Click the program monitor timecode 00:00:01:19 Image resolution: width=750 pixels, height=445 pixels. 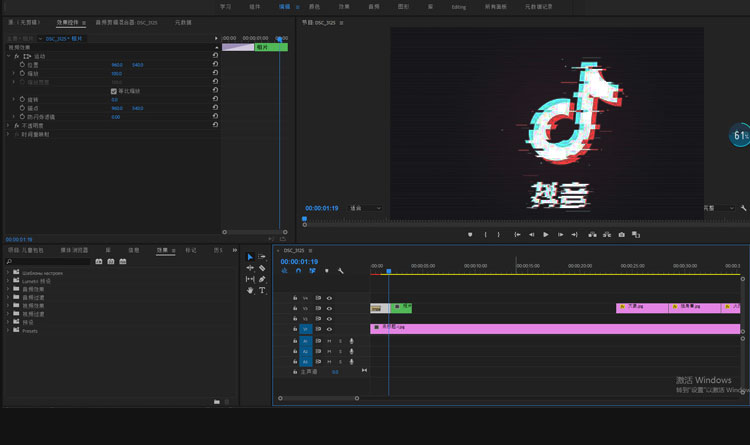[x=321, y=208]
